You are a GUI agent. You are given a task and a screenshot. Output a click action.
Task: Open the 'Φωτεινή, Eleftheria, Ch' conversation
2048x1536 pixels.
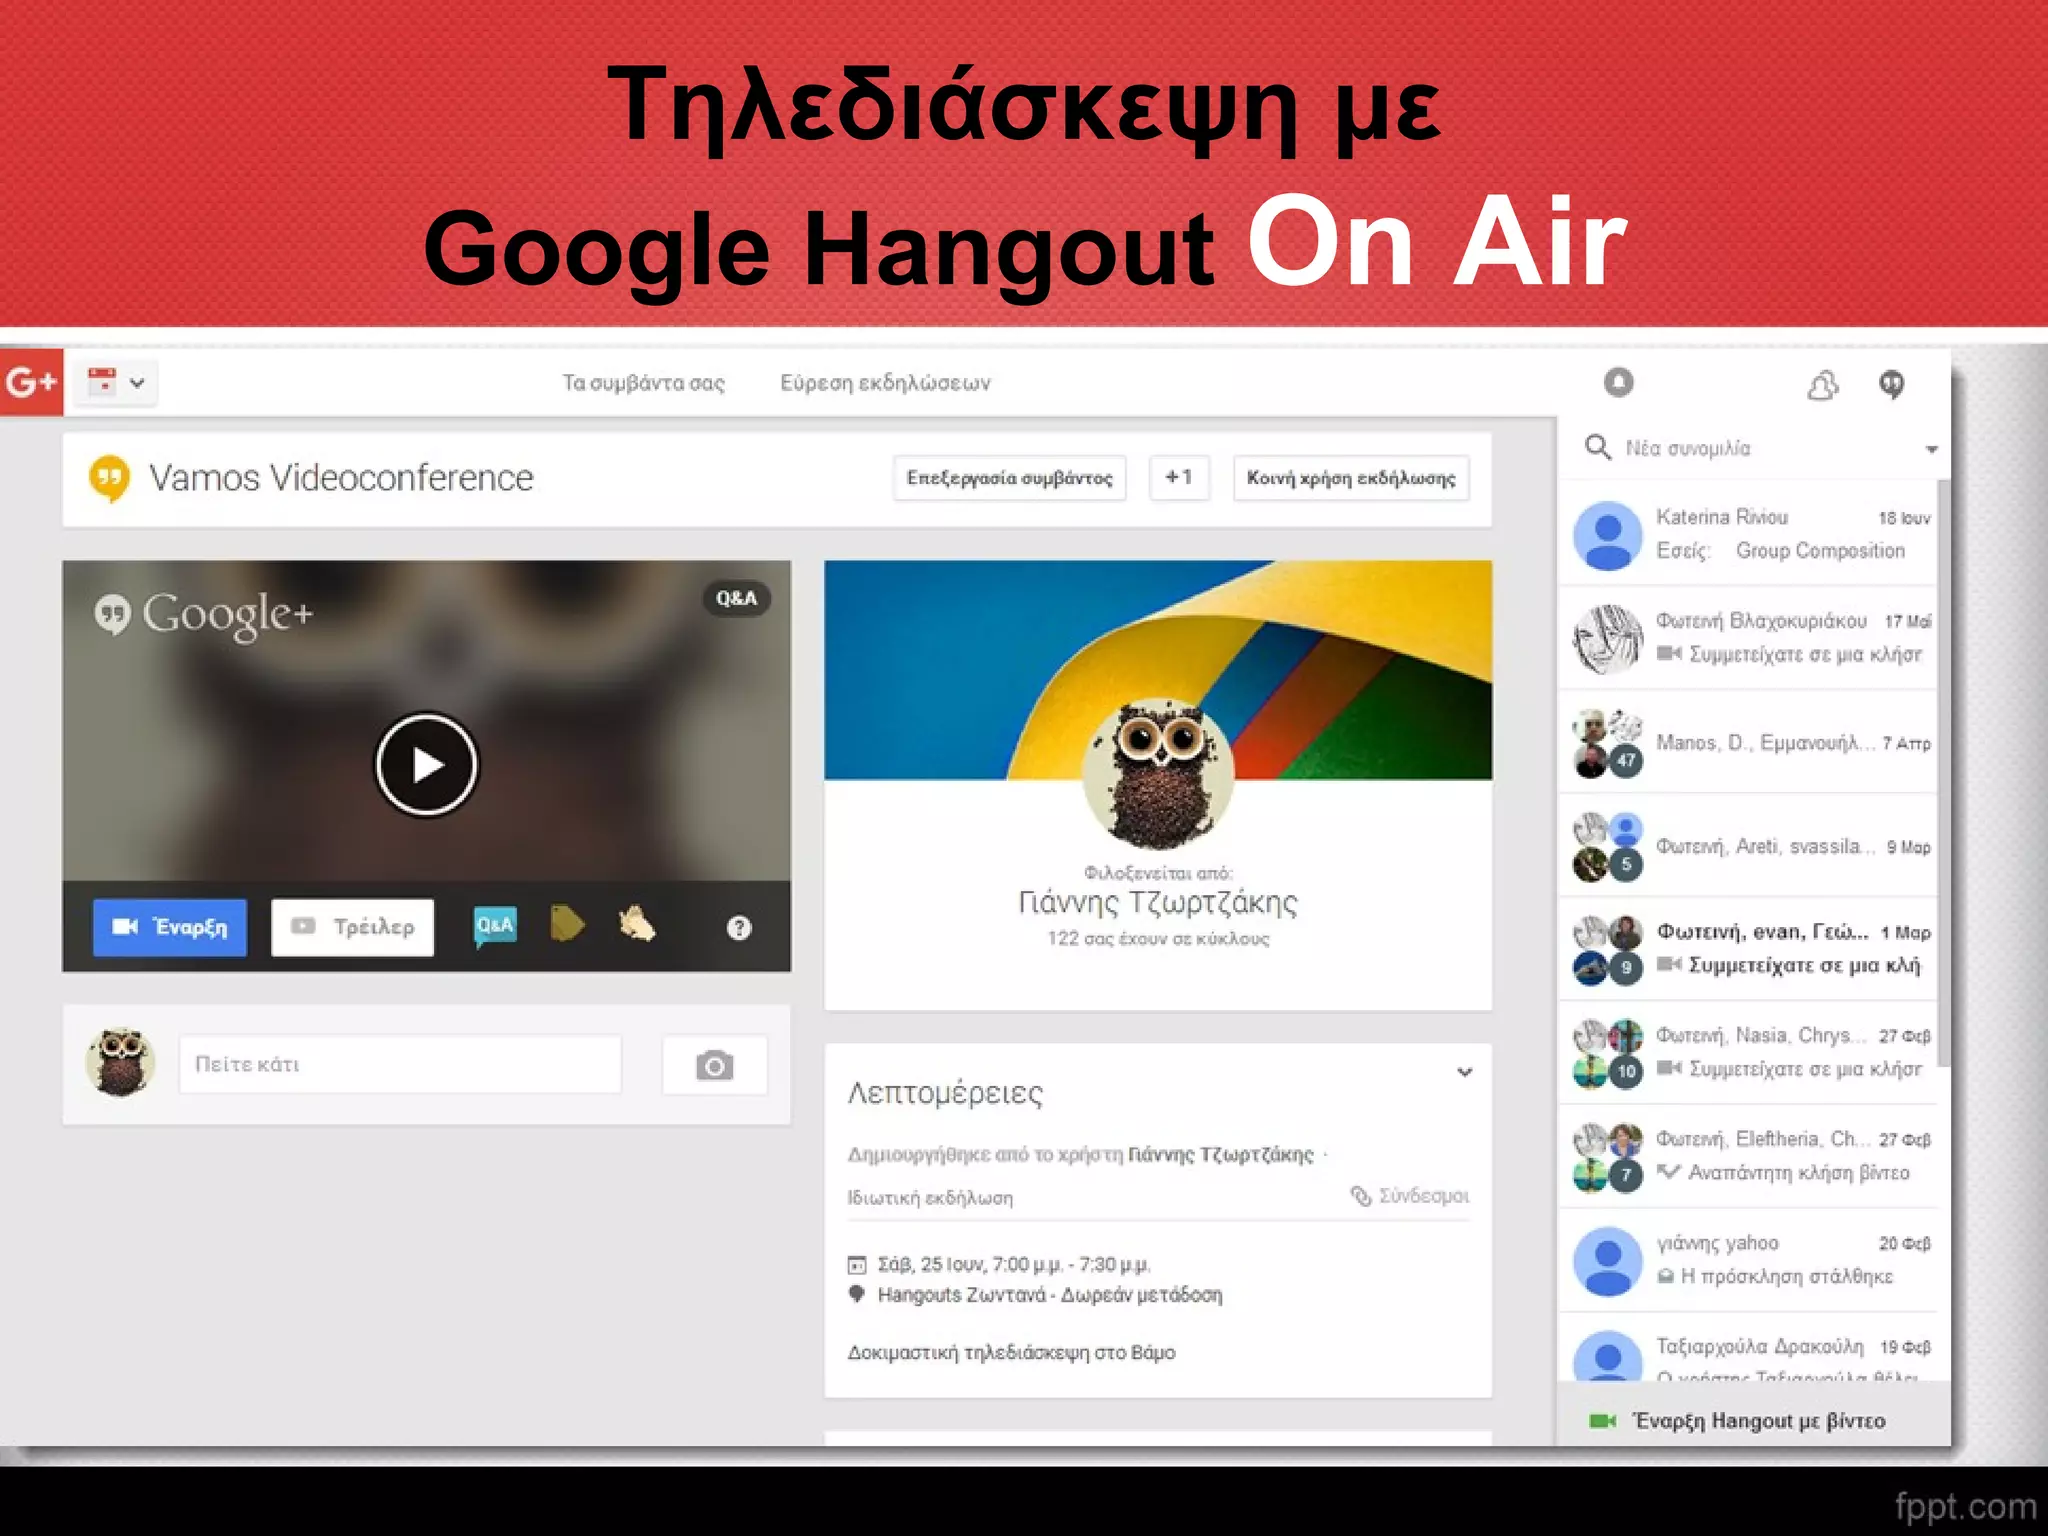click(1748, 1157)
